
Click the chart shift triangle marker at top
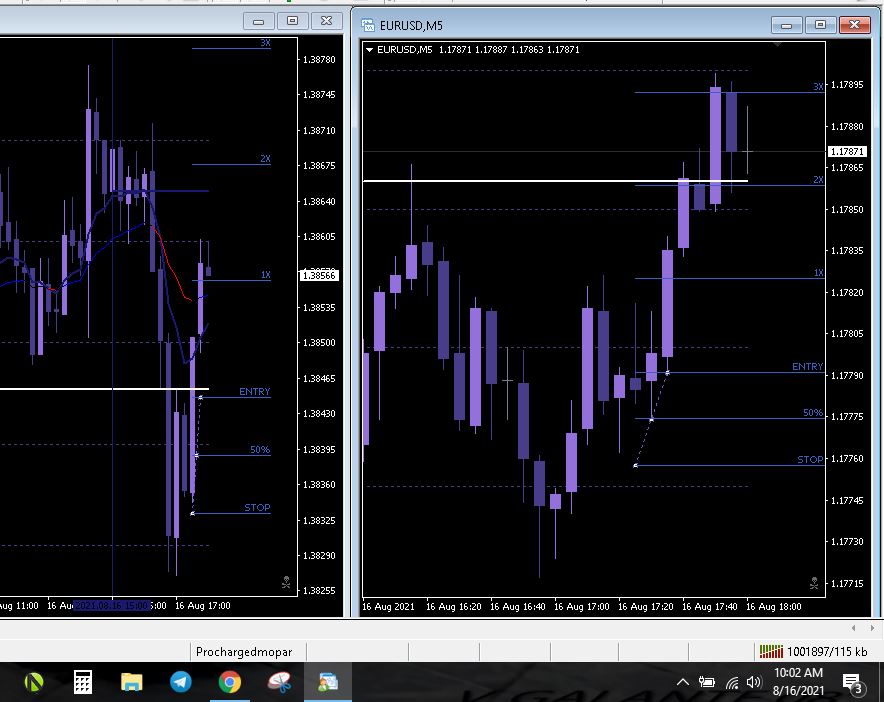coord(778,45)
